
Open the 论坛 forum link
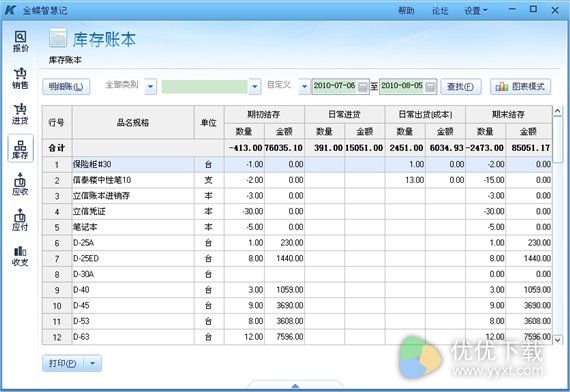point(440,11)
